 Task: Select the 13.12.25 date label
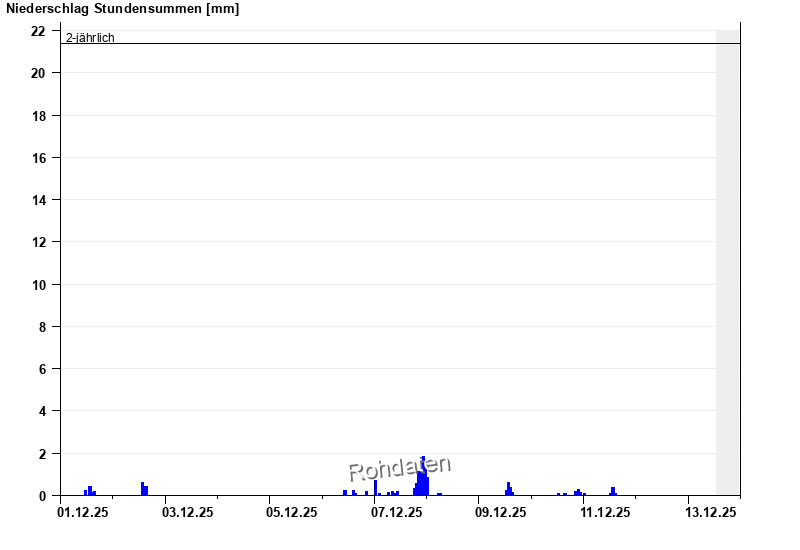click(710, 513)
